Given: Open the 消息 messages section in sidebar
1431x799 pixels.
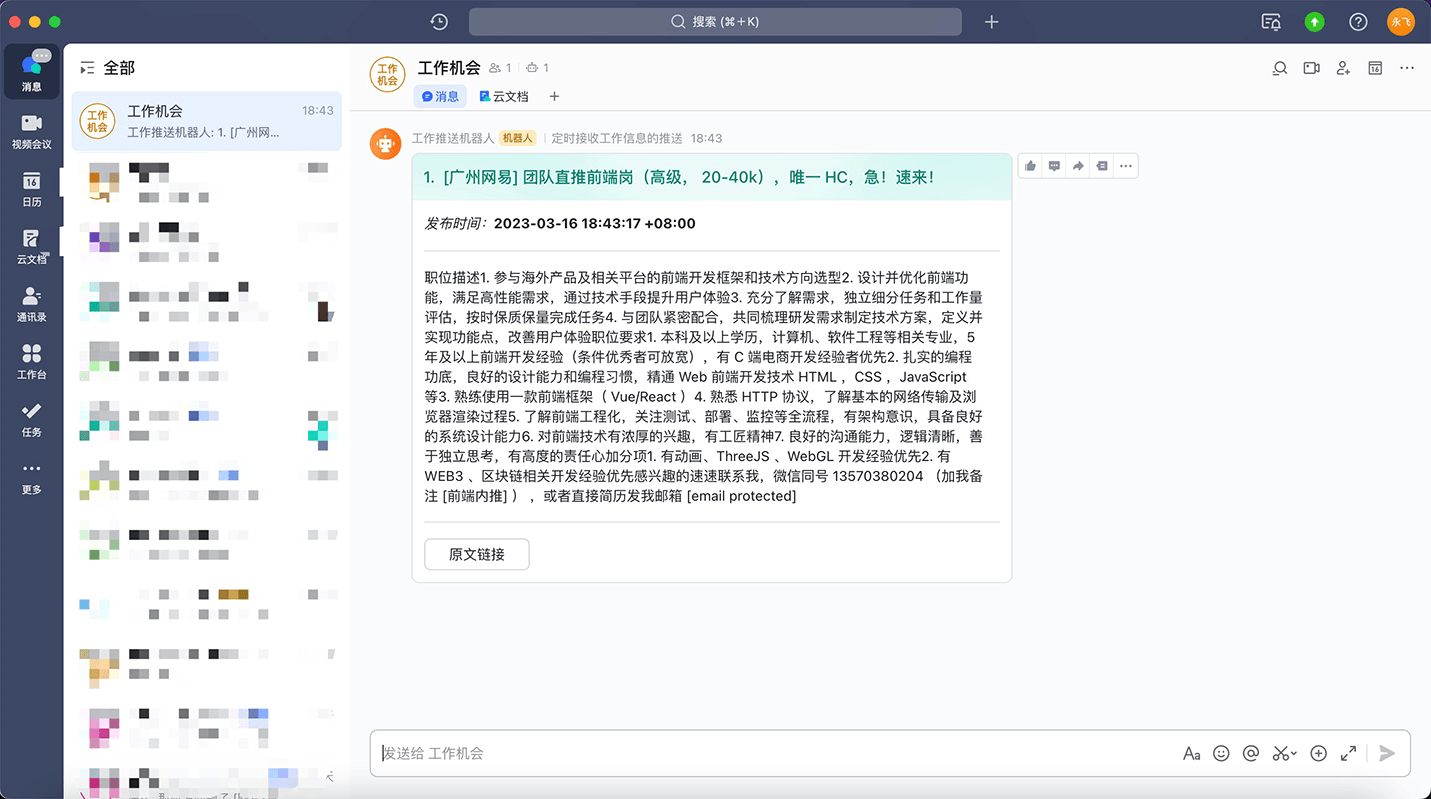Looking at the screenshot, I should pyautogui.click(x=32, y=72).
